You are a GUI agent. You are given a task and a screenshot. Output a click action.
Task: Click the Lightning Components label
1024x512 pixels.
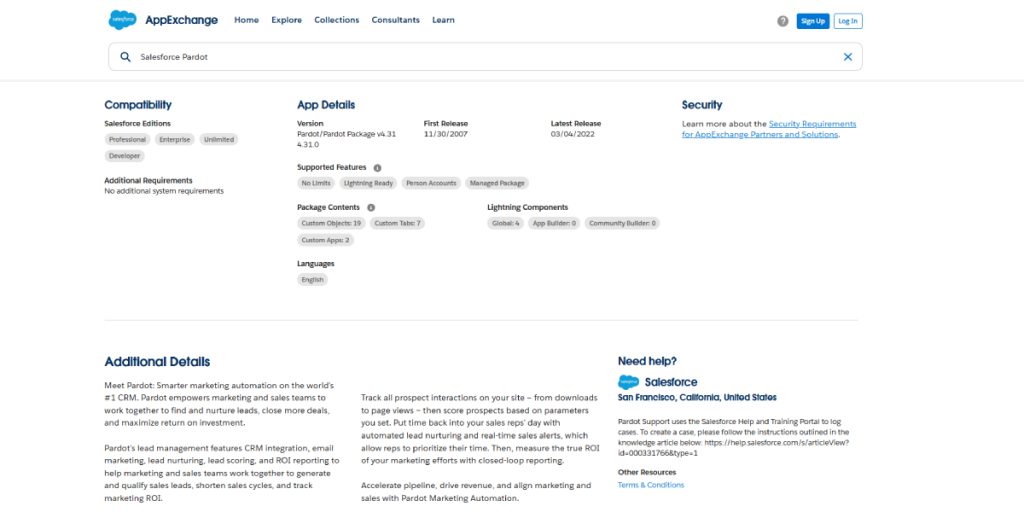click(528, 208)
